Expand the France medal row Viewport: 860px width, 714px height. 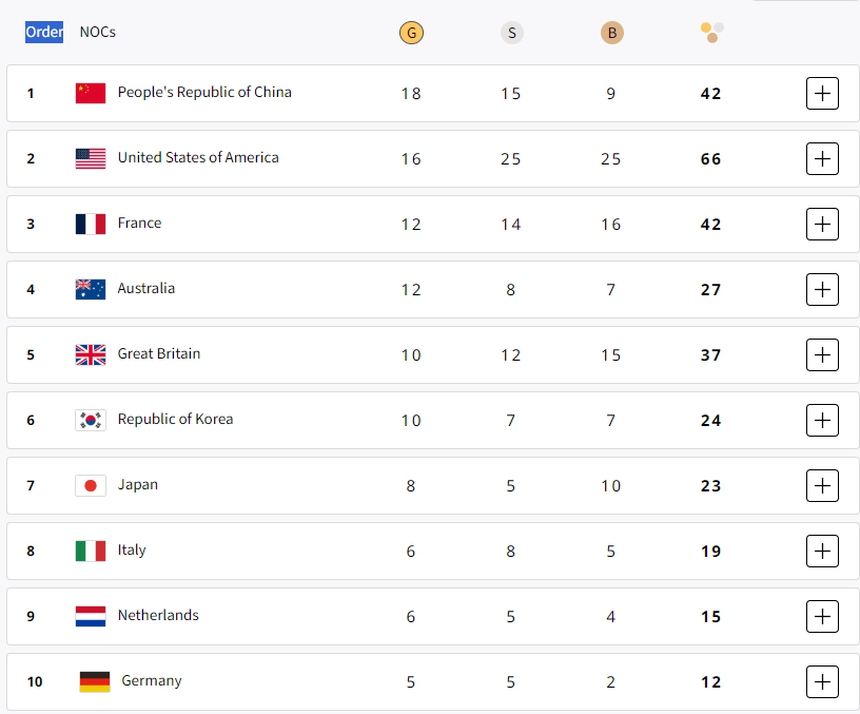[822, 224]
